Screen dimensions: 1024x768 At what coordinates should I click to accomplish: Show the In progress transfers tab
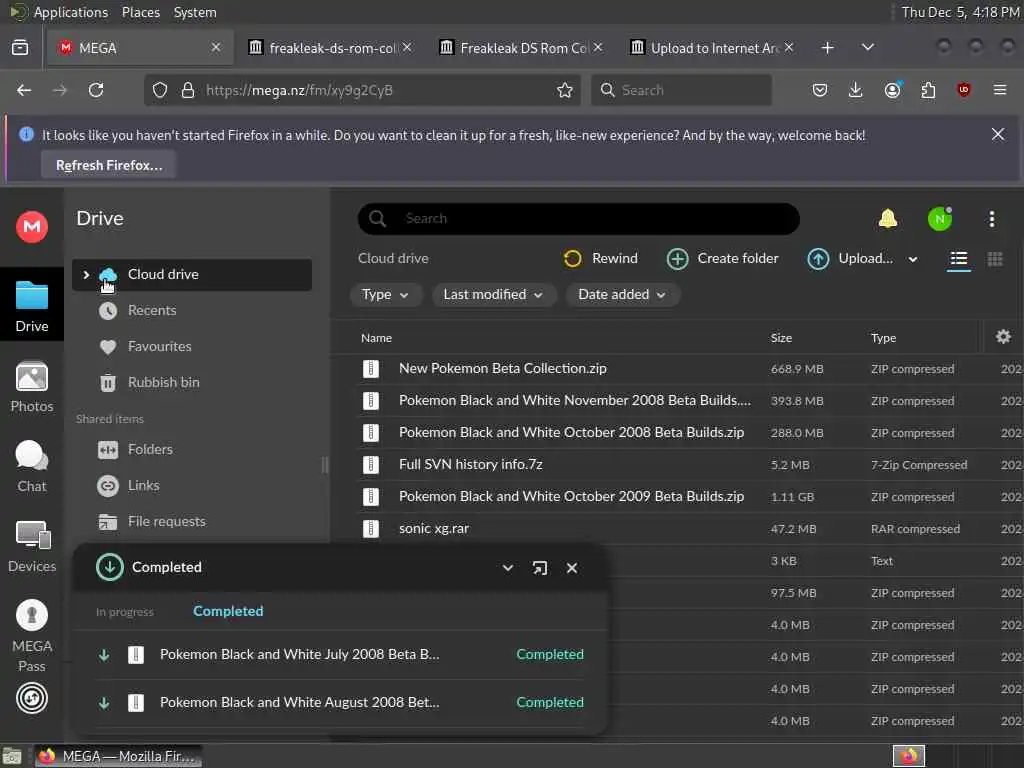(125, 612)
